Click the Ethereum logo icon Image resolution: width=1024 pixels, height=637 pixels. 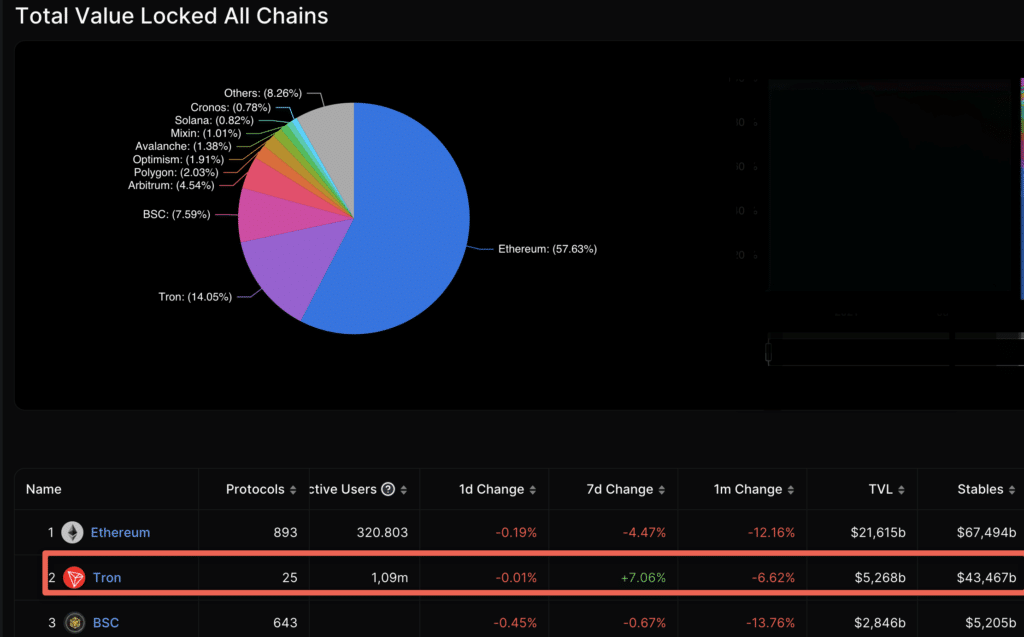click(72, 532)
